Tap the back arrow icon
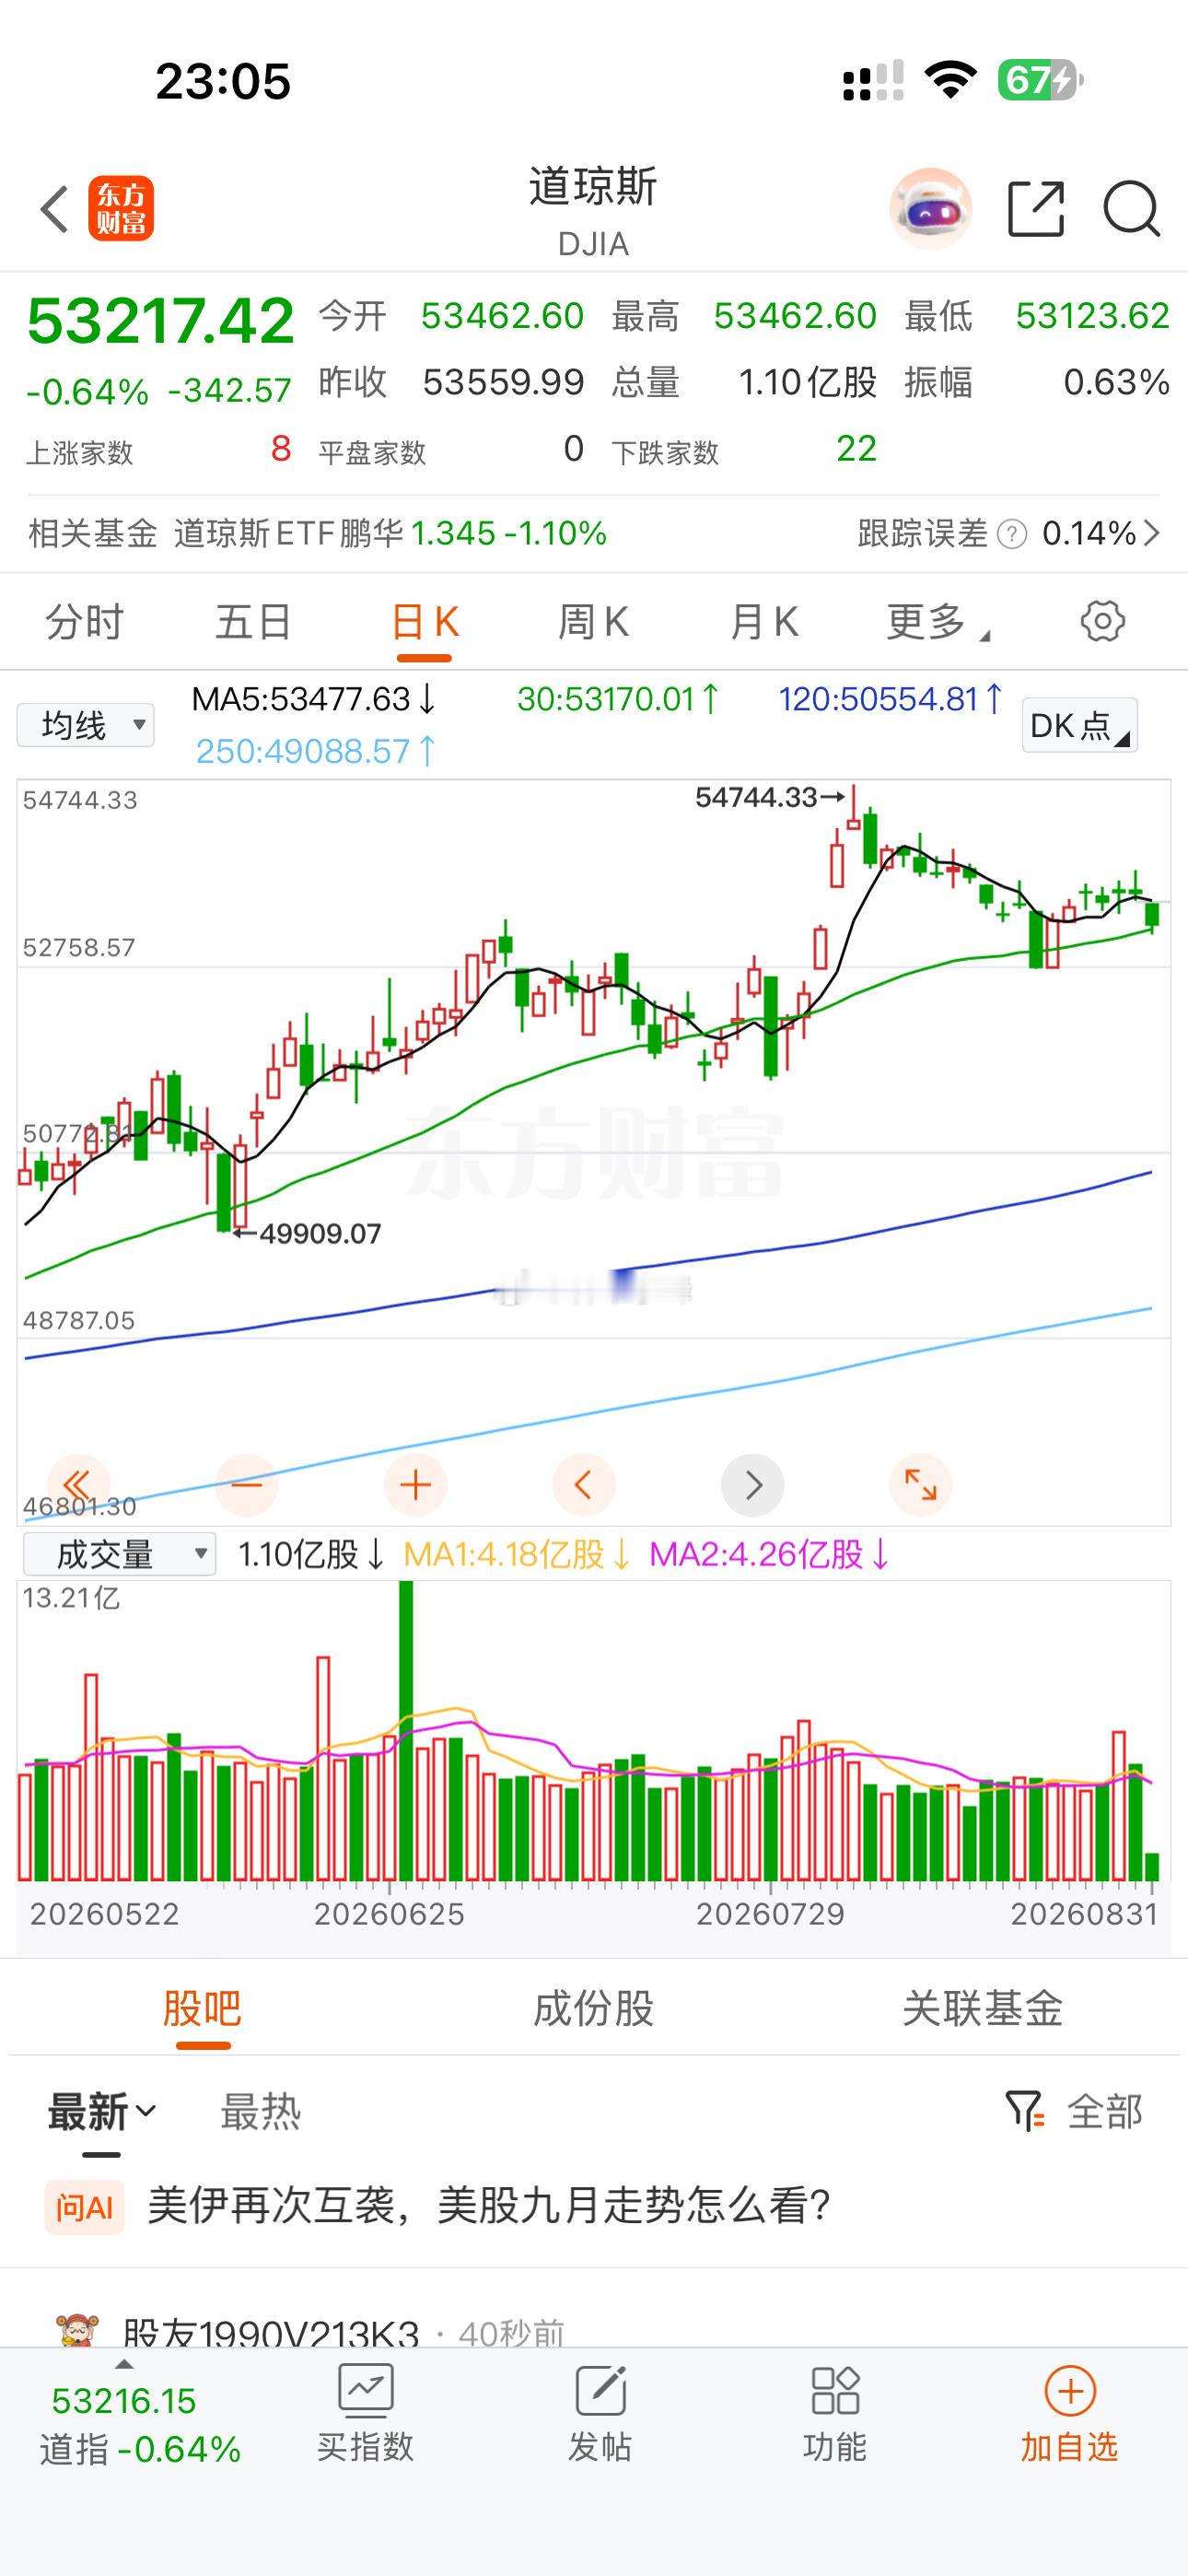This screenshot has height=2576, width=1188. click(54, 209)
